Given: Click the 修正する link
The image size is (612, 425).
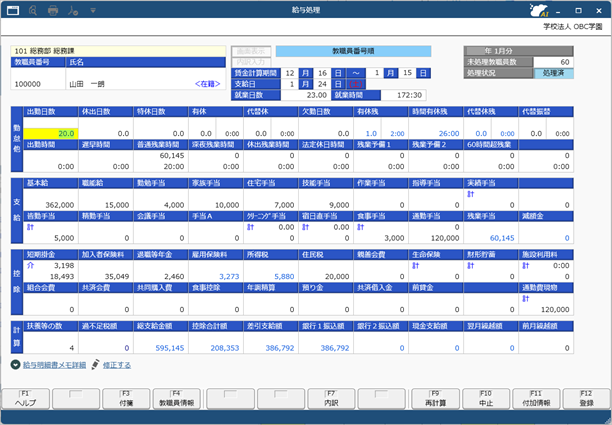Looking at the screenshot, I should point(117,365).
